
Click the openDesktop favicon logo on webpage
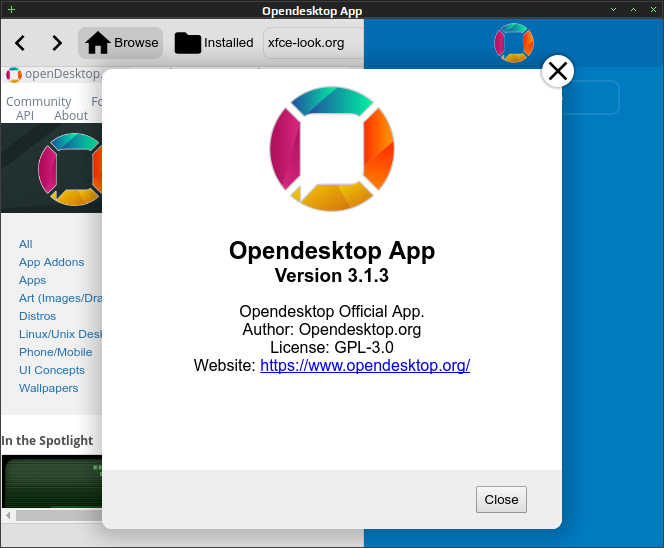click(x=14, y=75)
